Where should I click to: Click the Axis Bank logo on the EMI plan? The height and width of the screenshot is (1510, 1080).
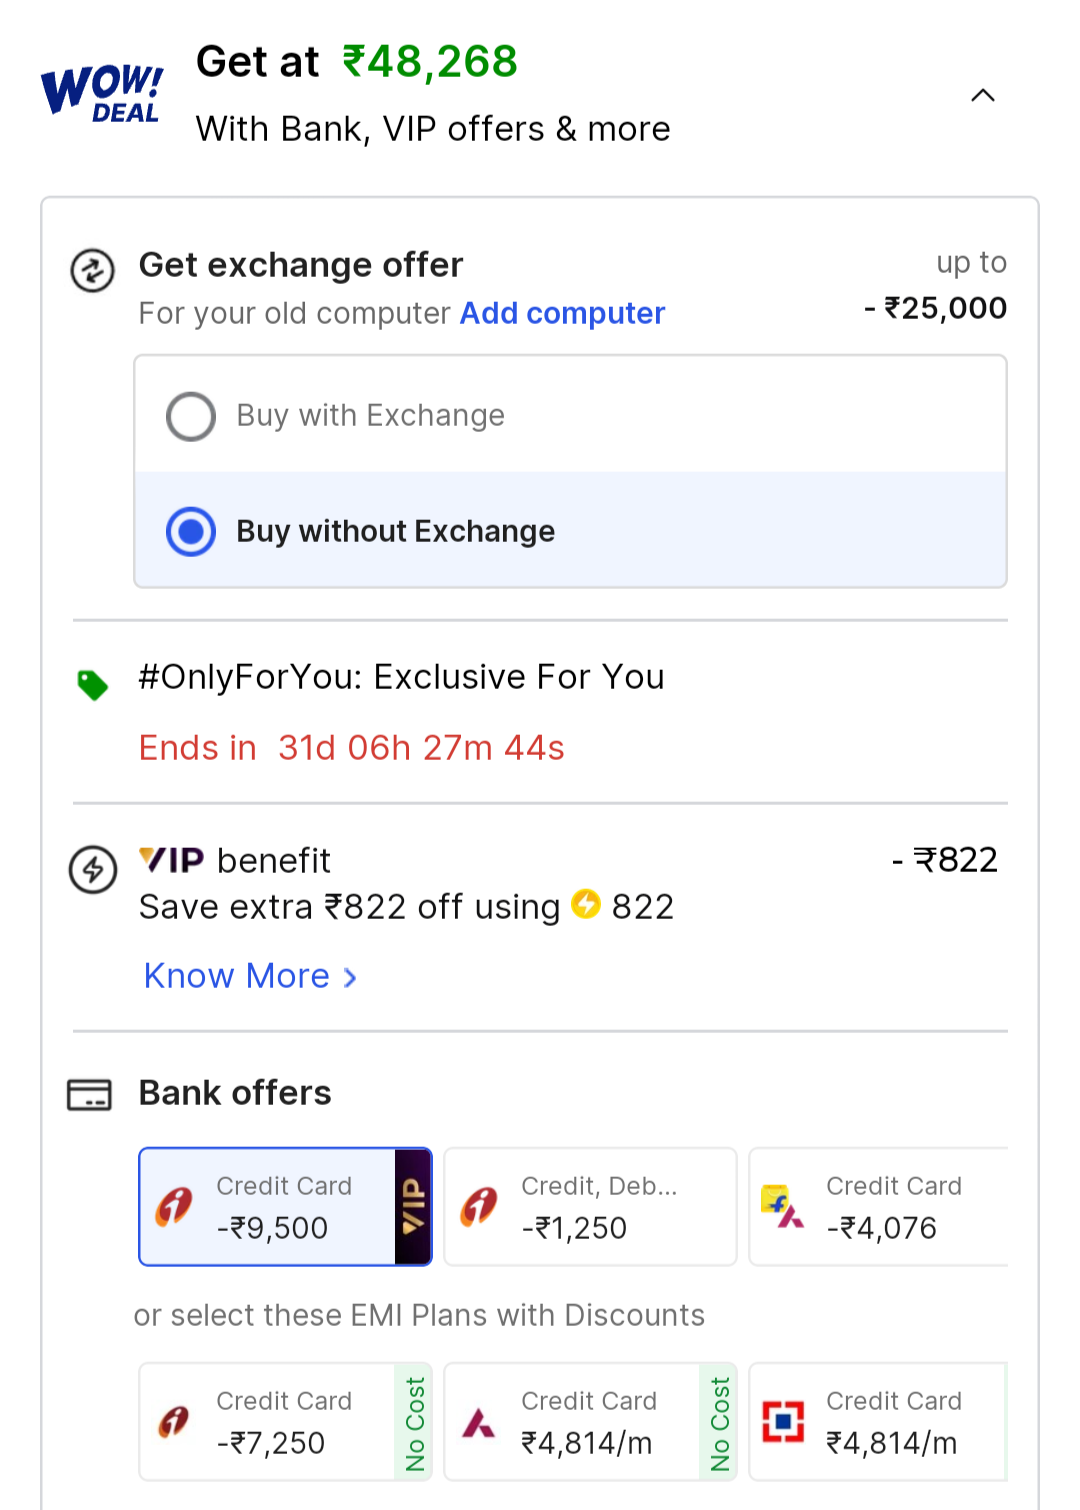[479, 1421]
